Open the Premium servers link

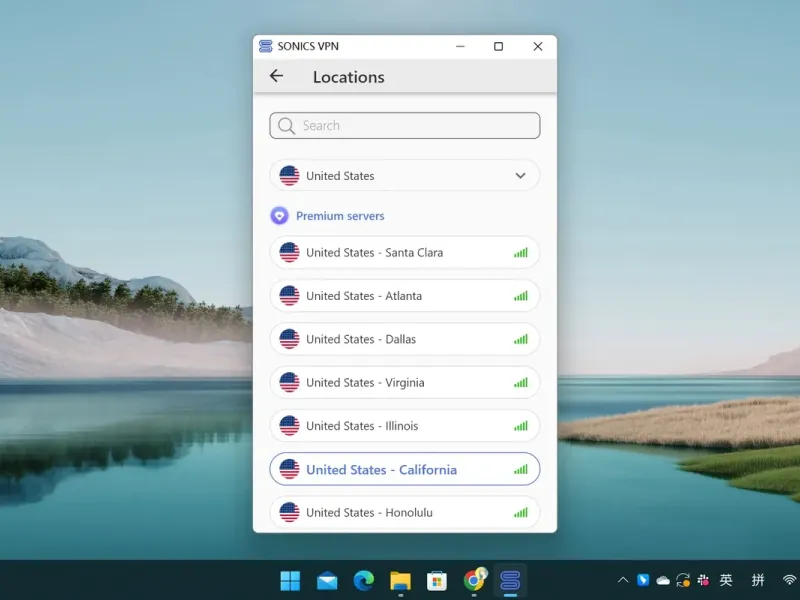coord(340,216)
